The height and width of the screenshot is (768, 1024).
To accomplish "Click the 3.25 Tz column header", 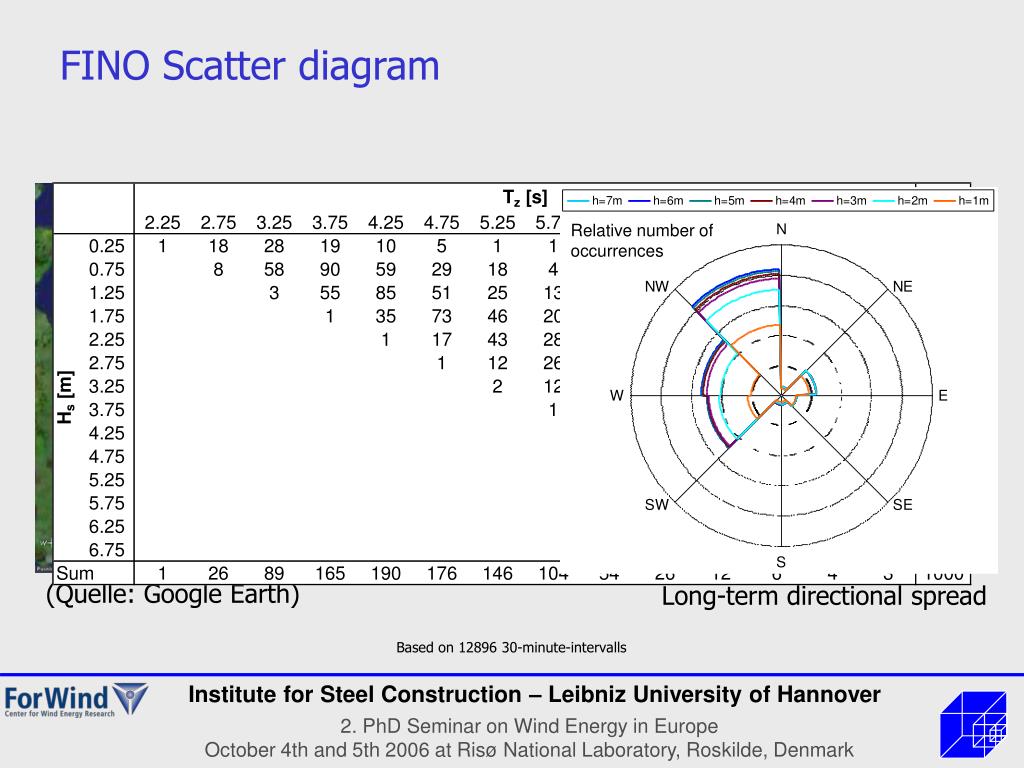I will [x=274, y=223].
